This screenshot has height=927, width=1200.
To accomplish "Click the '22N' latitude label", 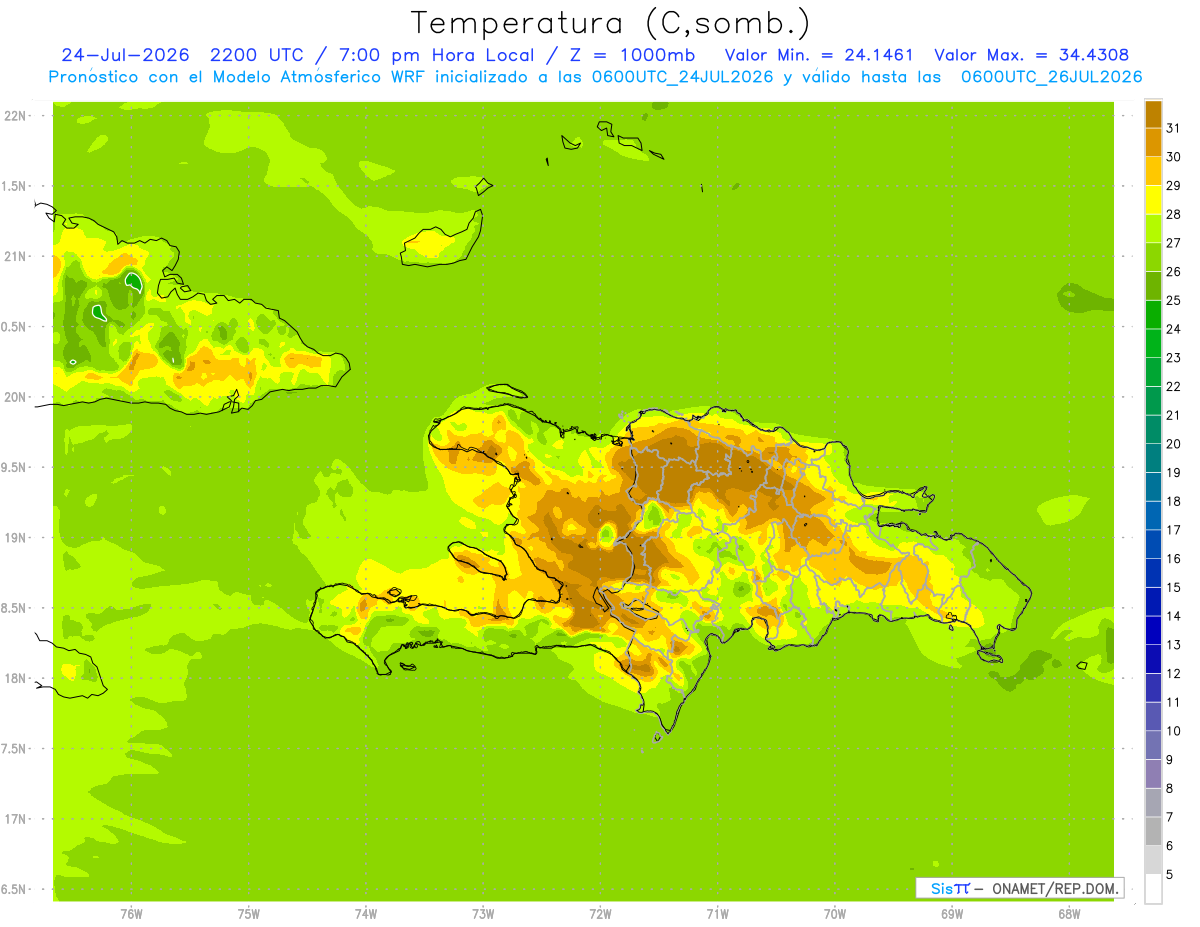I will click(x=14, y=116).
